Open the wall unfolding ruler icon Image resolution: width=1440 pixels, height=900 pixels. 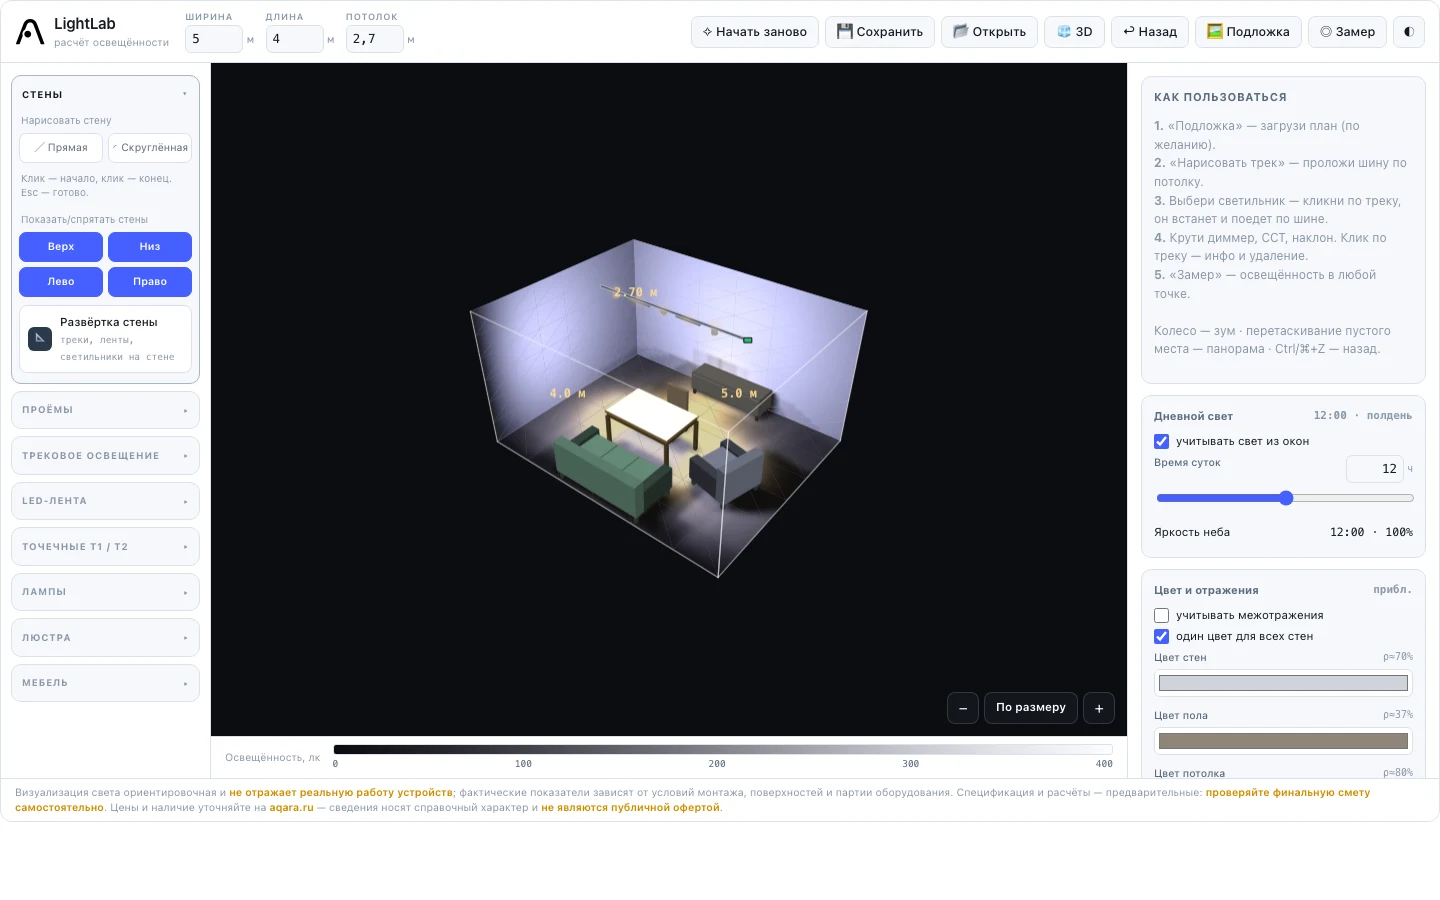click(x=40, y=339)
